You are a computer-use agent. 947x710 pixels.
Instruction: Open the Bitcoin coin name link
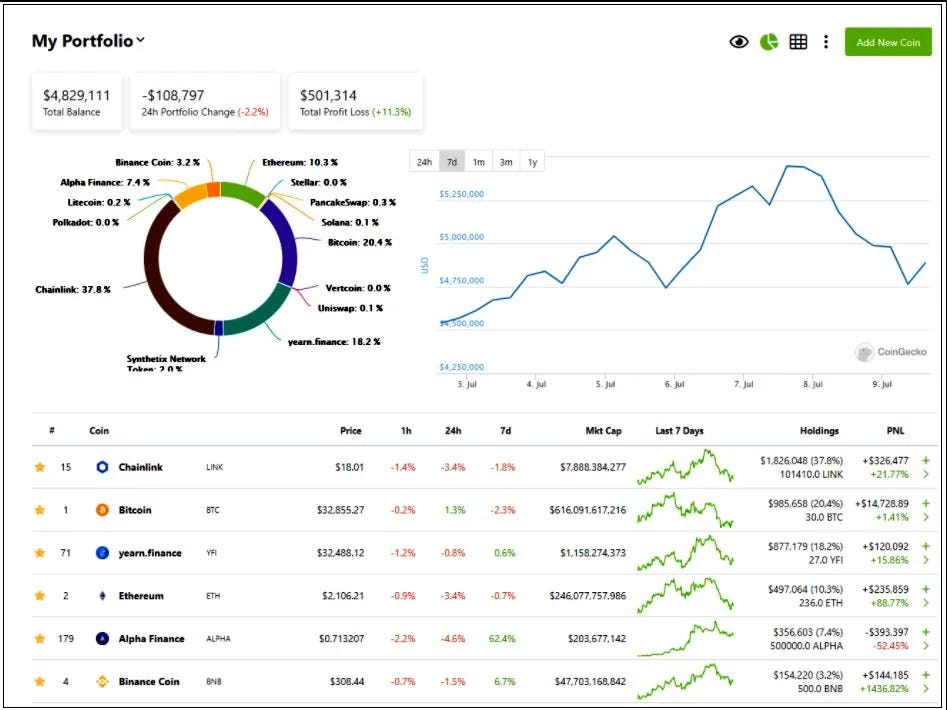[x=135, y=510]
